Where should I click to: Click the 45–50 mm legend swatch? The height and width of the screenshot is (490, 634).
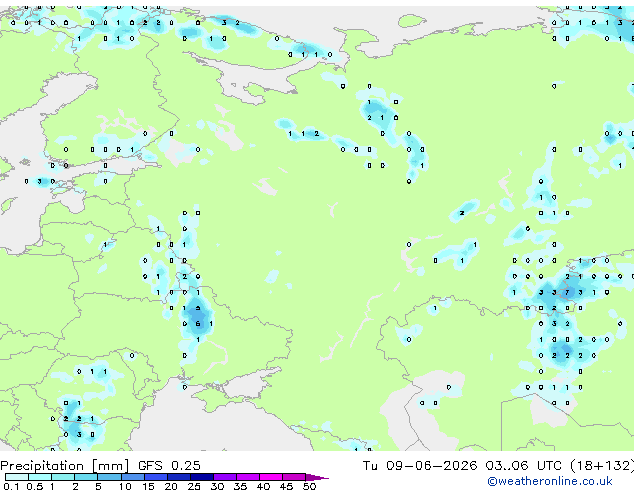click(294, 477)
